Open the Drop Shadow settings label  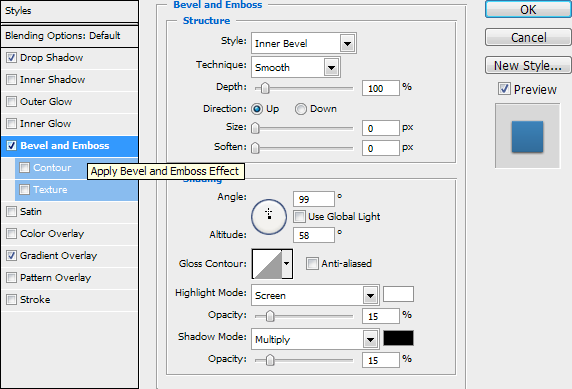[x=51, y=58]
